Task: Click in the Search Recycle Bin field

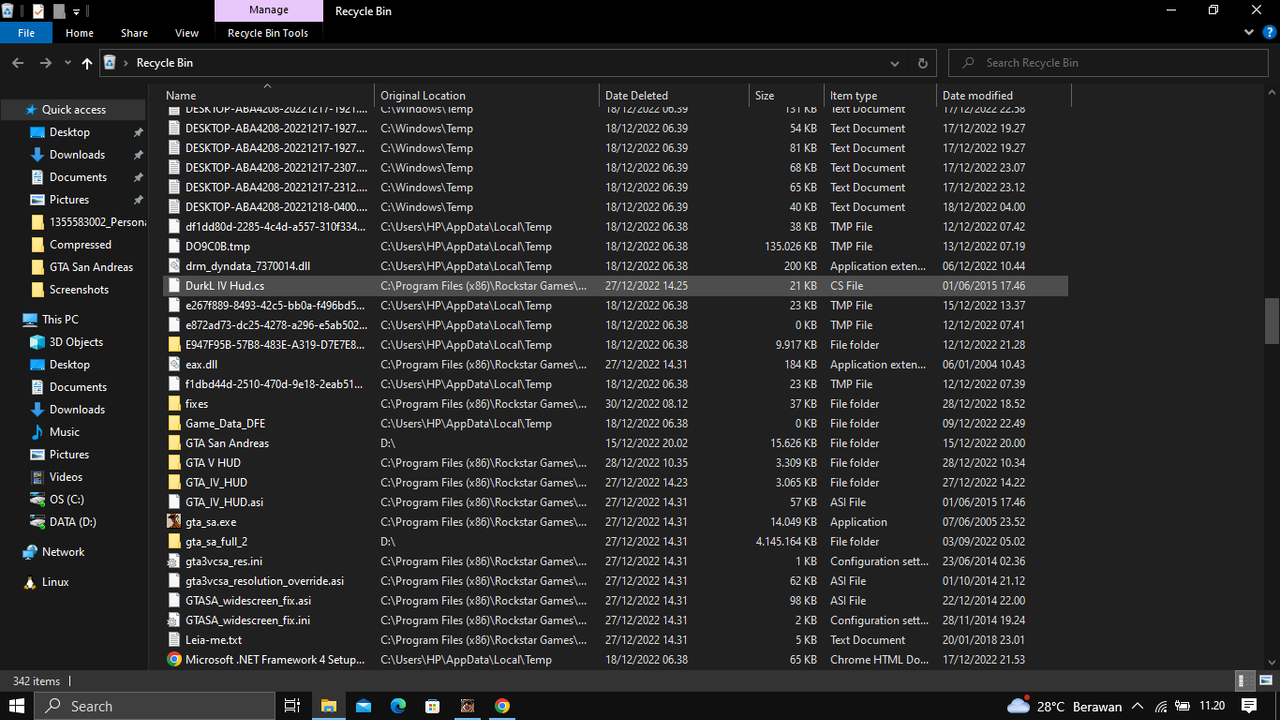Action: pos(1106,63)
